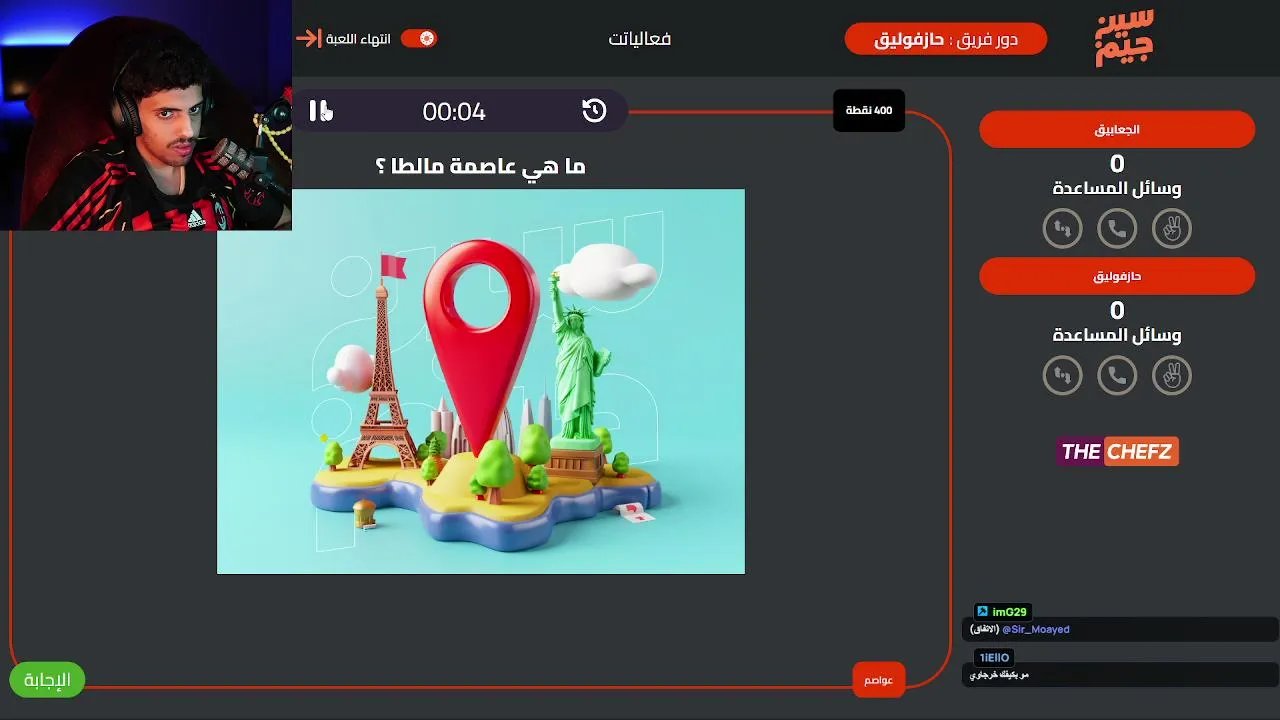Reveal the answer with الإجابة button
The width and height of the screenshot is (1280, 720).
pyautogui.click(x=47, y=680)
